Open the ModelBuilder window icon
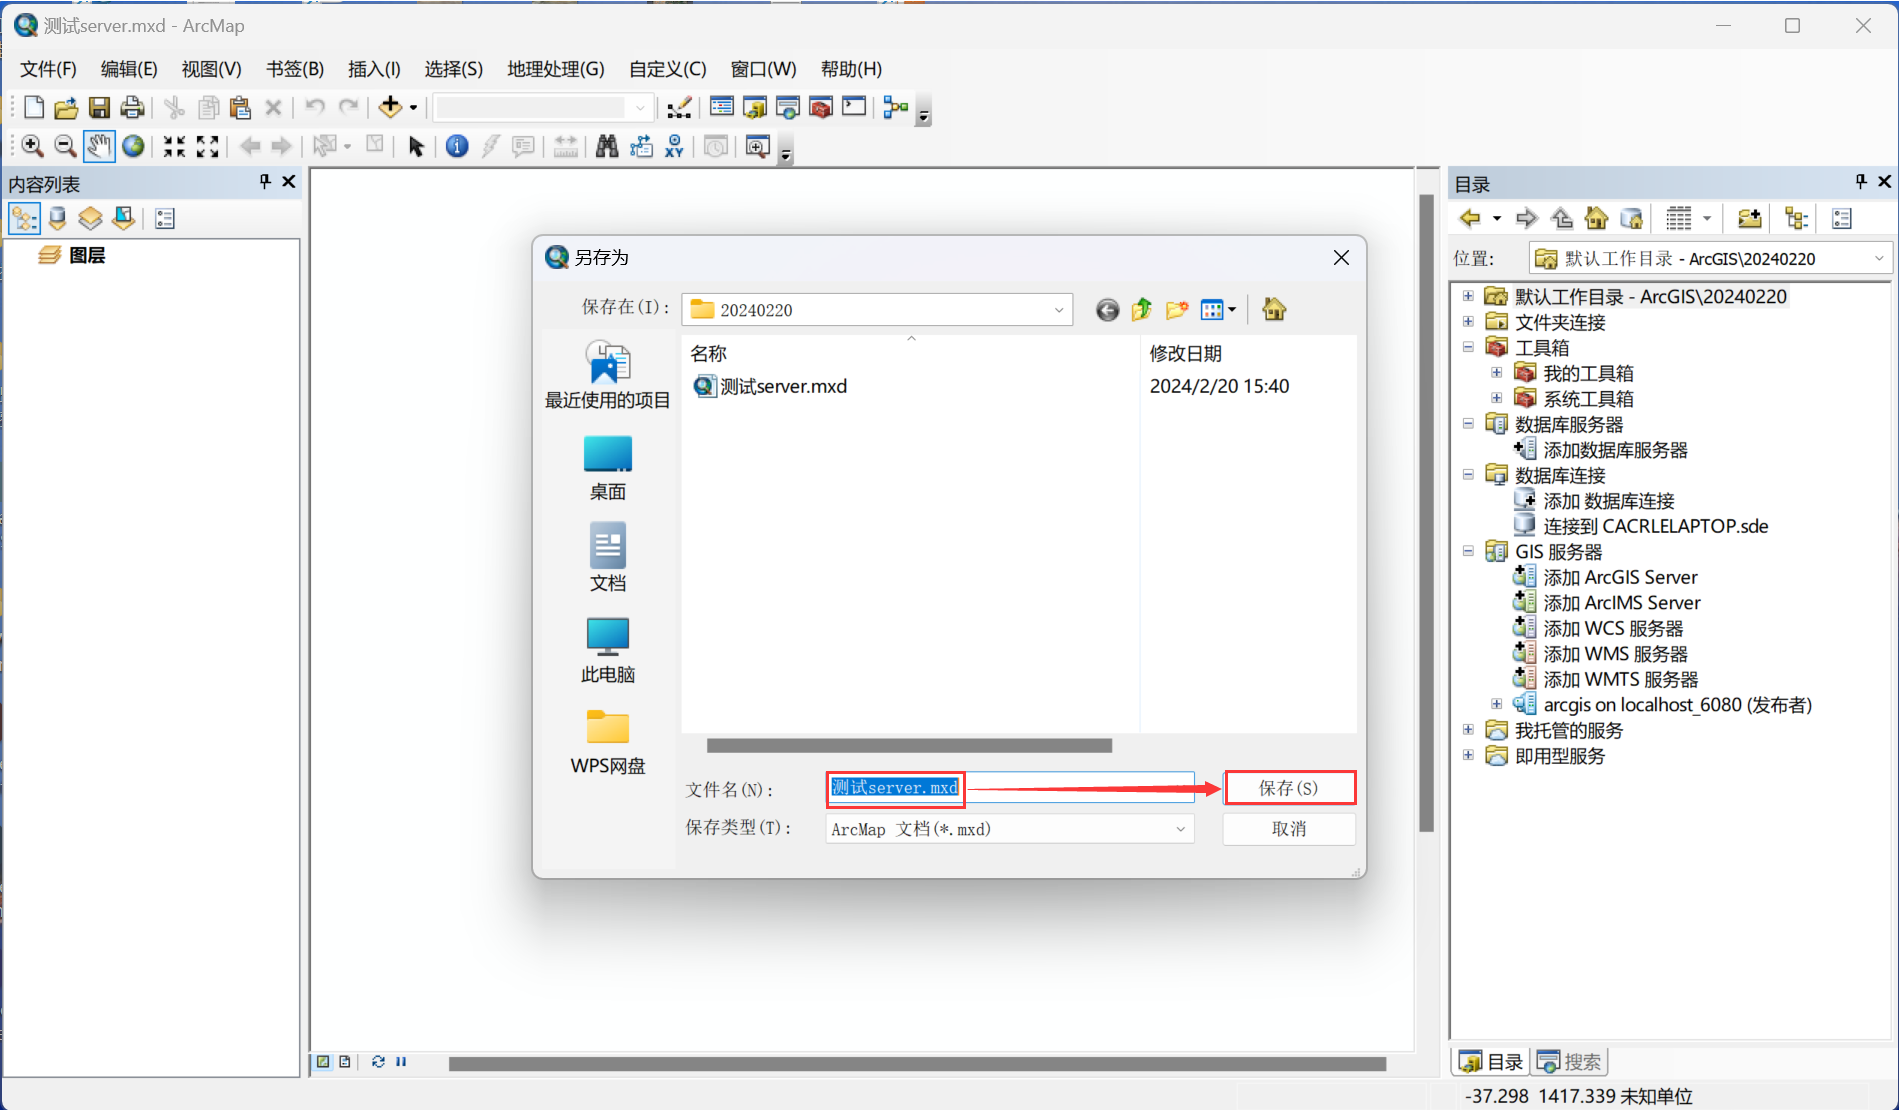Image resolution: width=1899 pixels, height=1110 pixels. 896,107
